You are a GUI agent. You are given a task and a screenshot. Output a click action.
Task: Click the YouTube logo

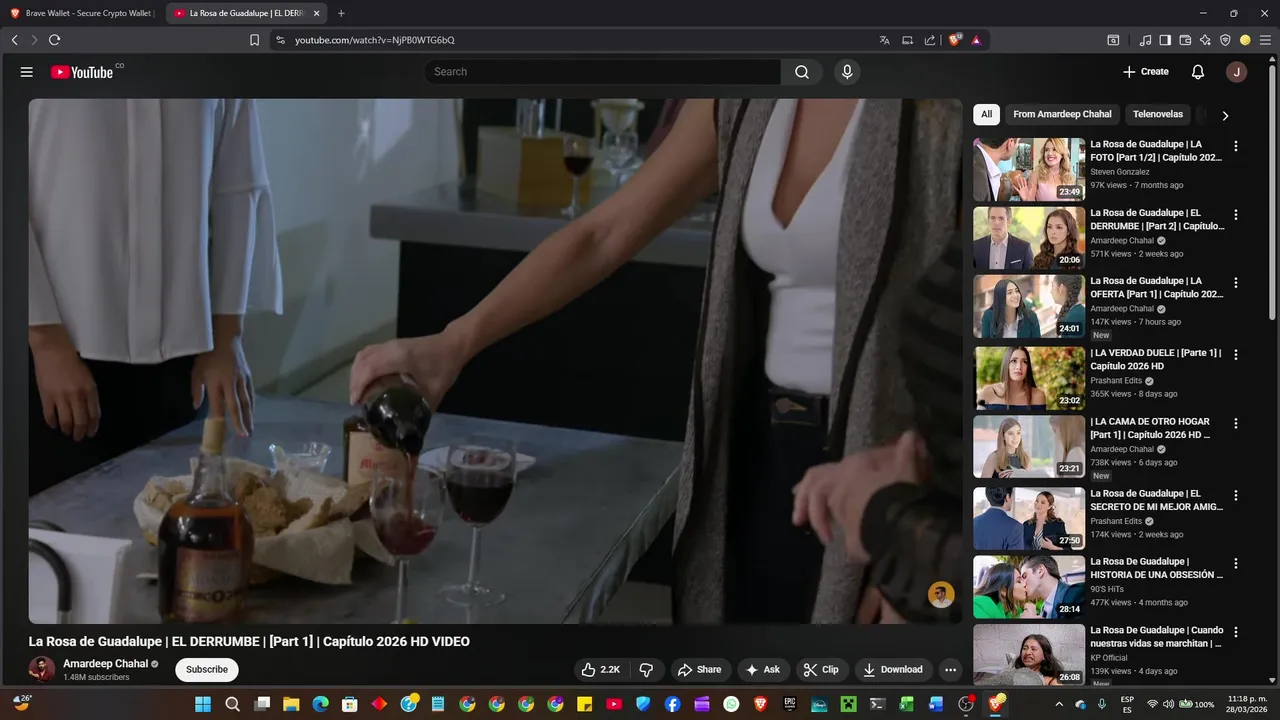click(82, 72)
